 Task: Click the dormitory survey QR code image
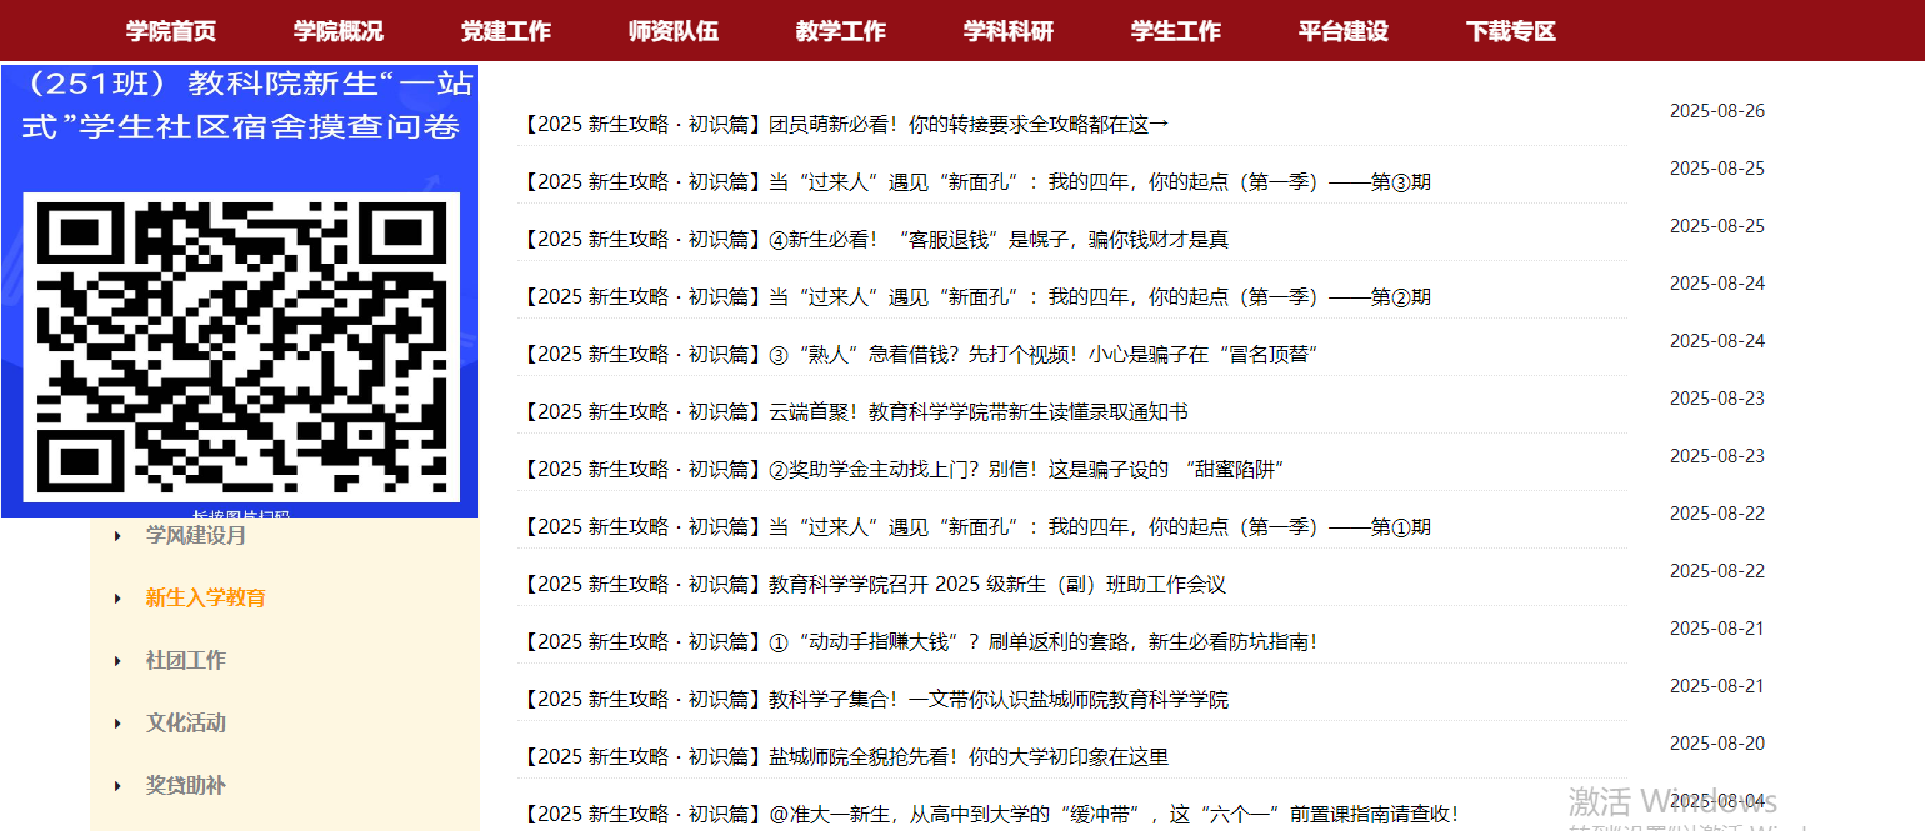[241, 346]
